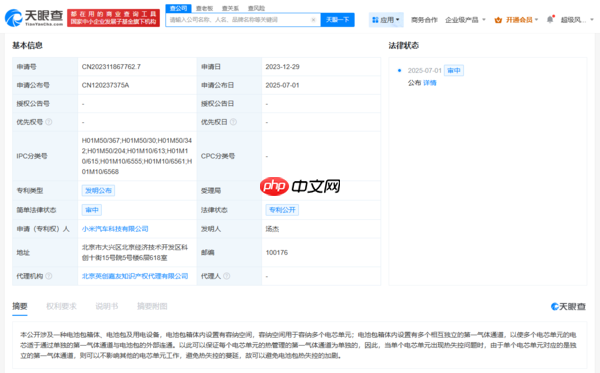
Task: Click the 专利公开 legal status tag
Action: [282, 210]
